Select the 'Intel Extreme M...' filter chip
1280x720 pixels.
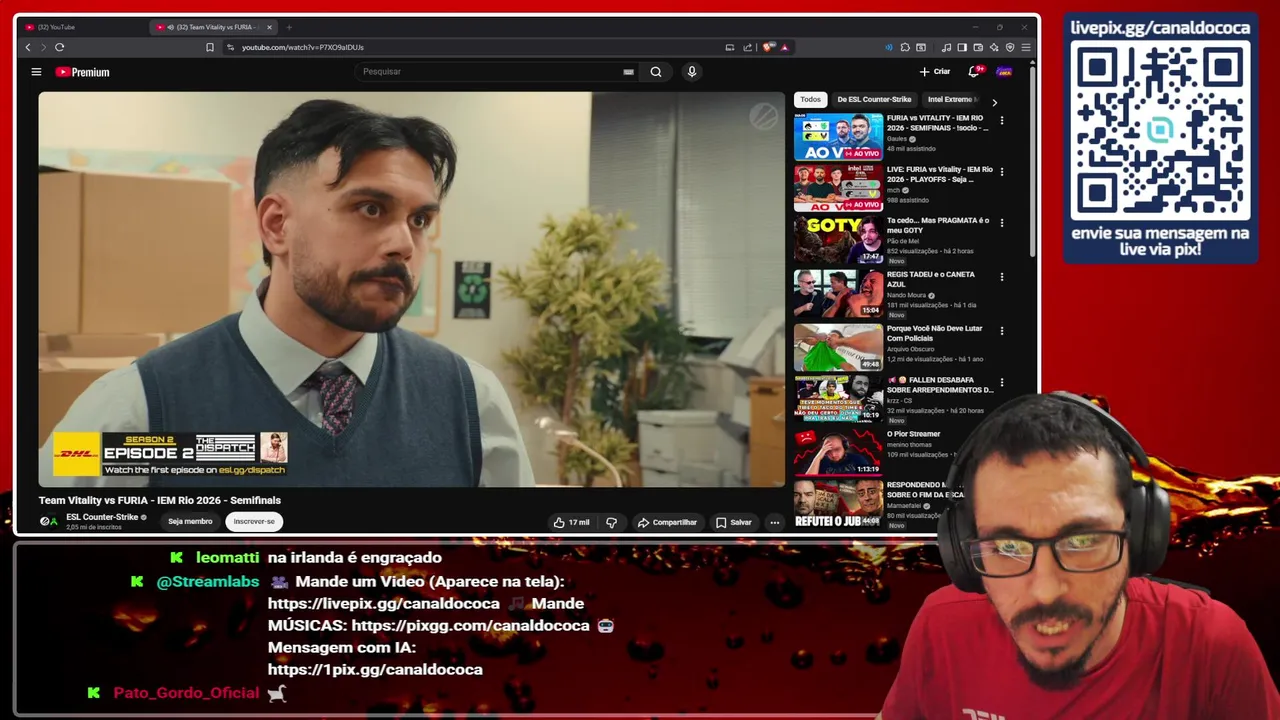pos(950,99)
